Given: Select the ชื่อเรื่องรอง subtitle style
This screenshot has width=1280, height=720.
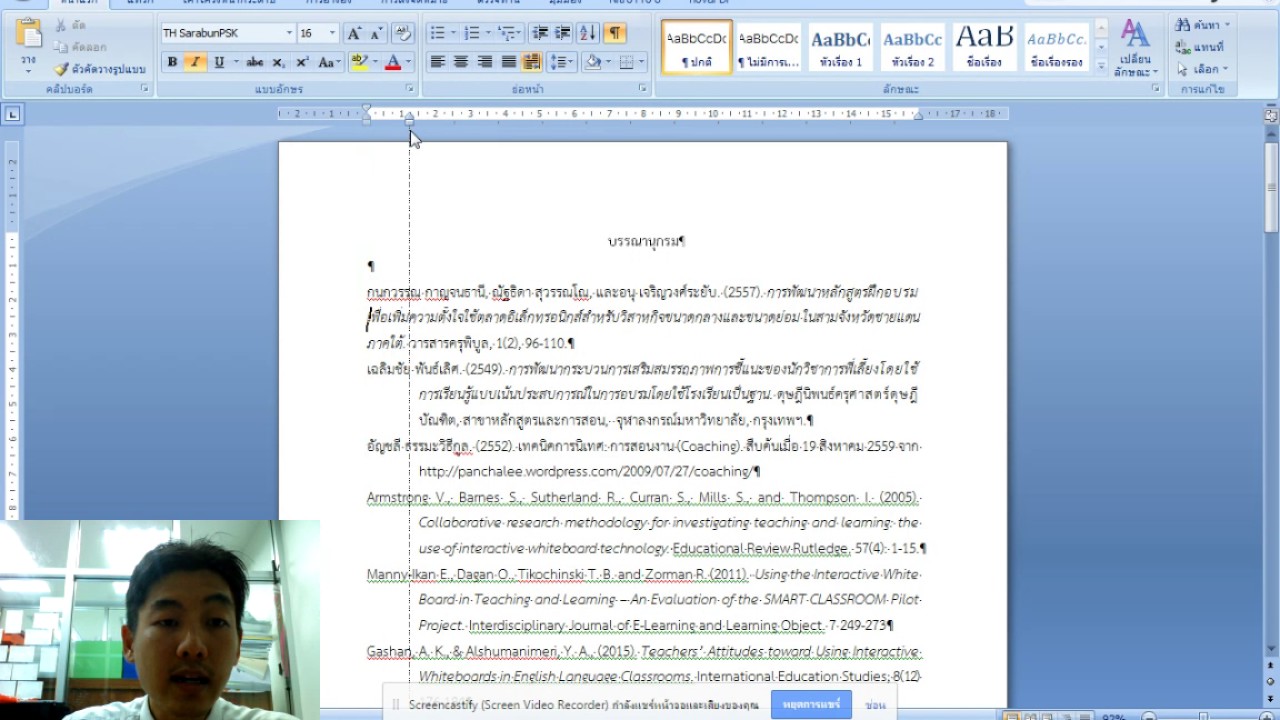Looking at the screenshot, I should pos(1056,47).
